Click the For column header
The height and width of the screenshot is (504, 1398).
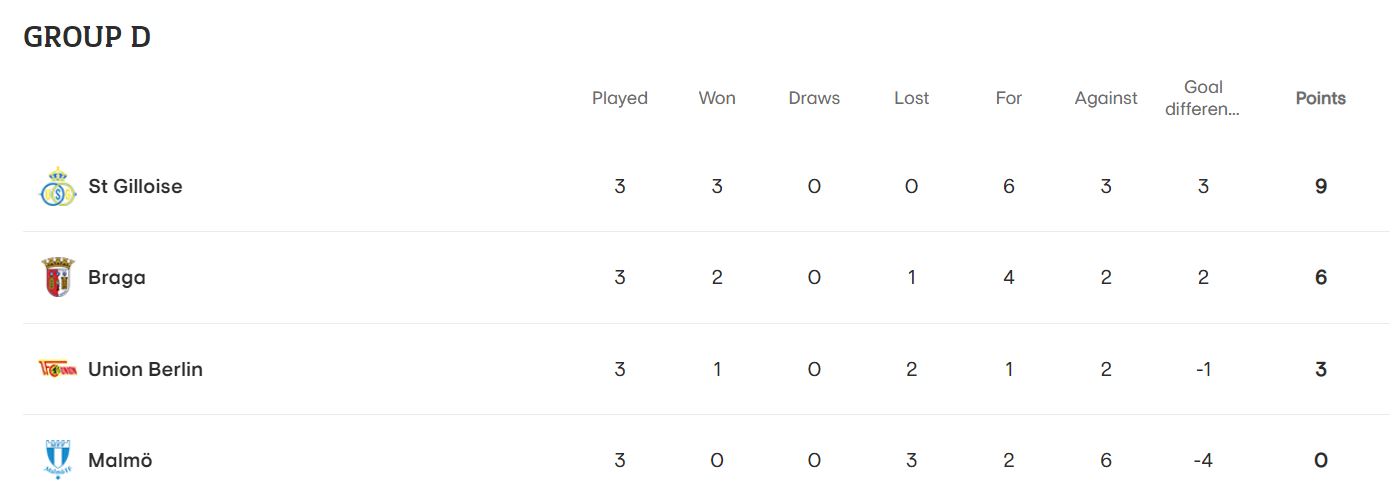pos(1008,98)
